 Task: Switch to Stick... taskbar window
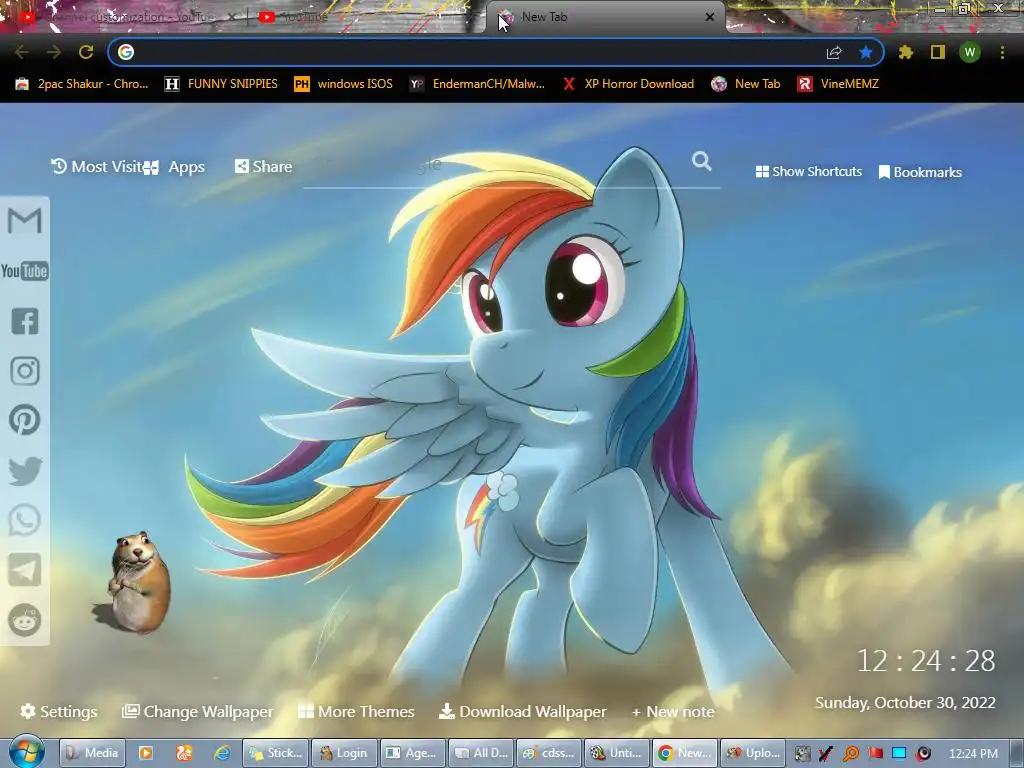276,753
